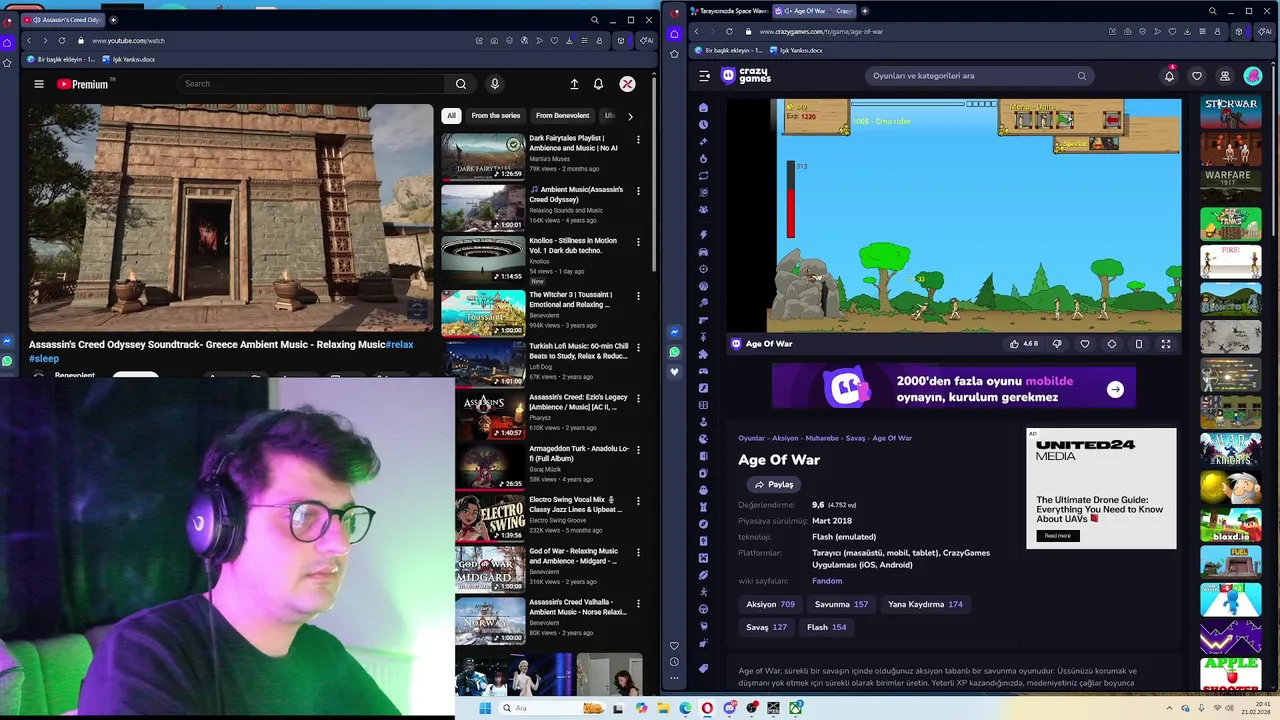Open YouTube notifications bell
1280x720 pixels.
(x=598, y=84)
